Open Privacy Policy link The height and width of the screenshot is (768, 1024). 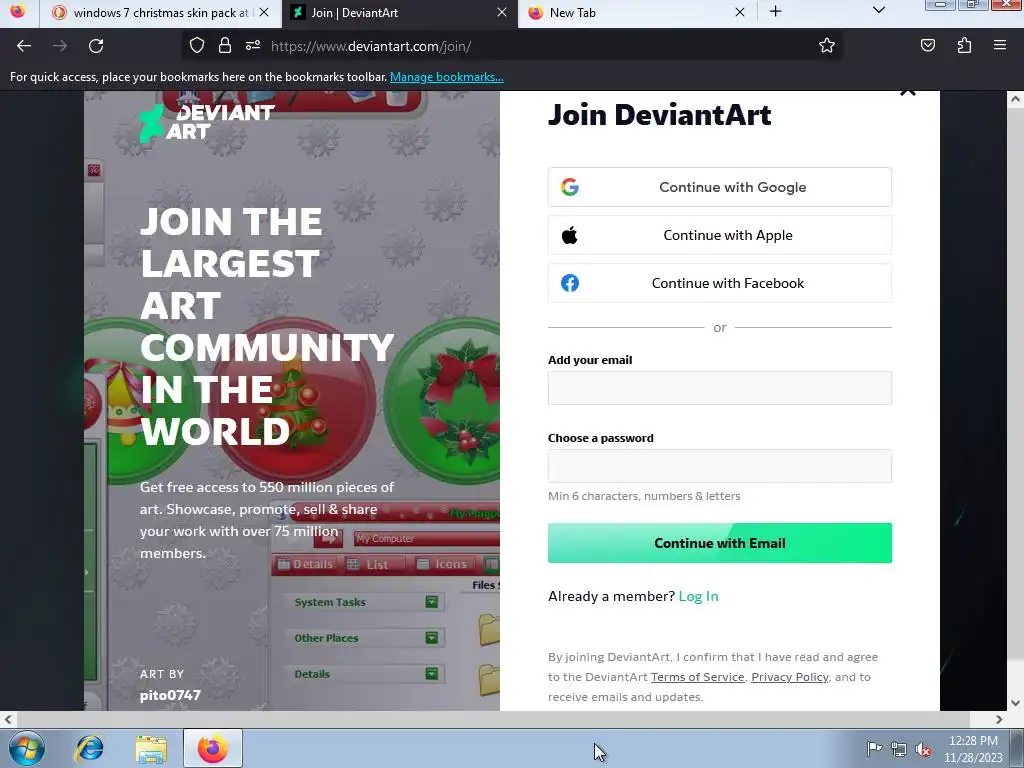click(790, 677)
